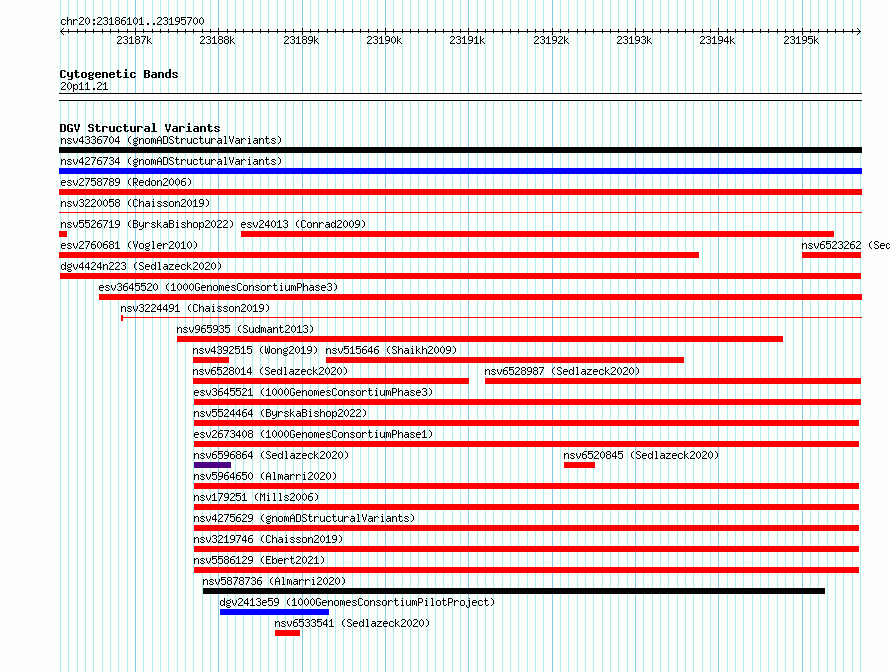Click the nsv4336704 gnomAD variant label

171,140
